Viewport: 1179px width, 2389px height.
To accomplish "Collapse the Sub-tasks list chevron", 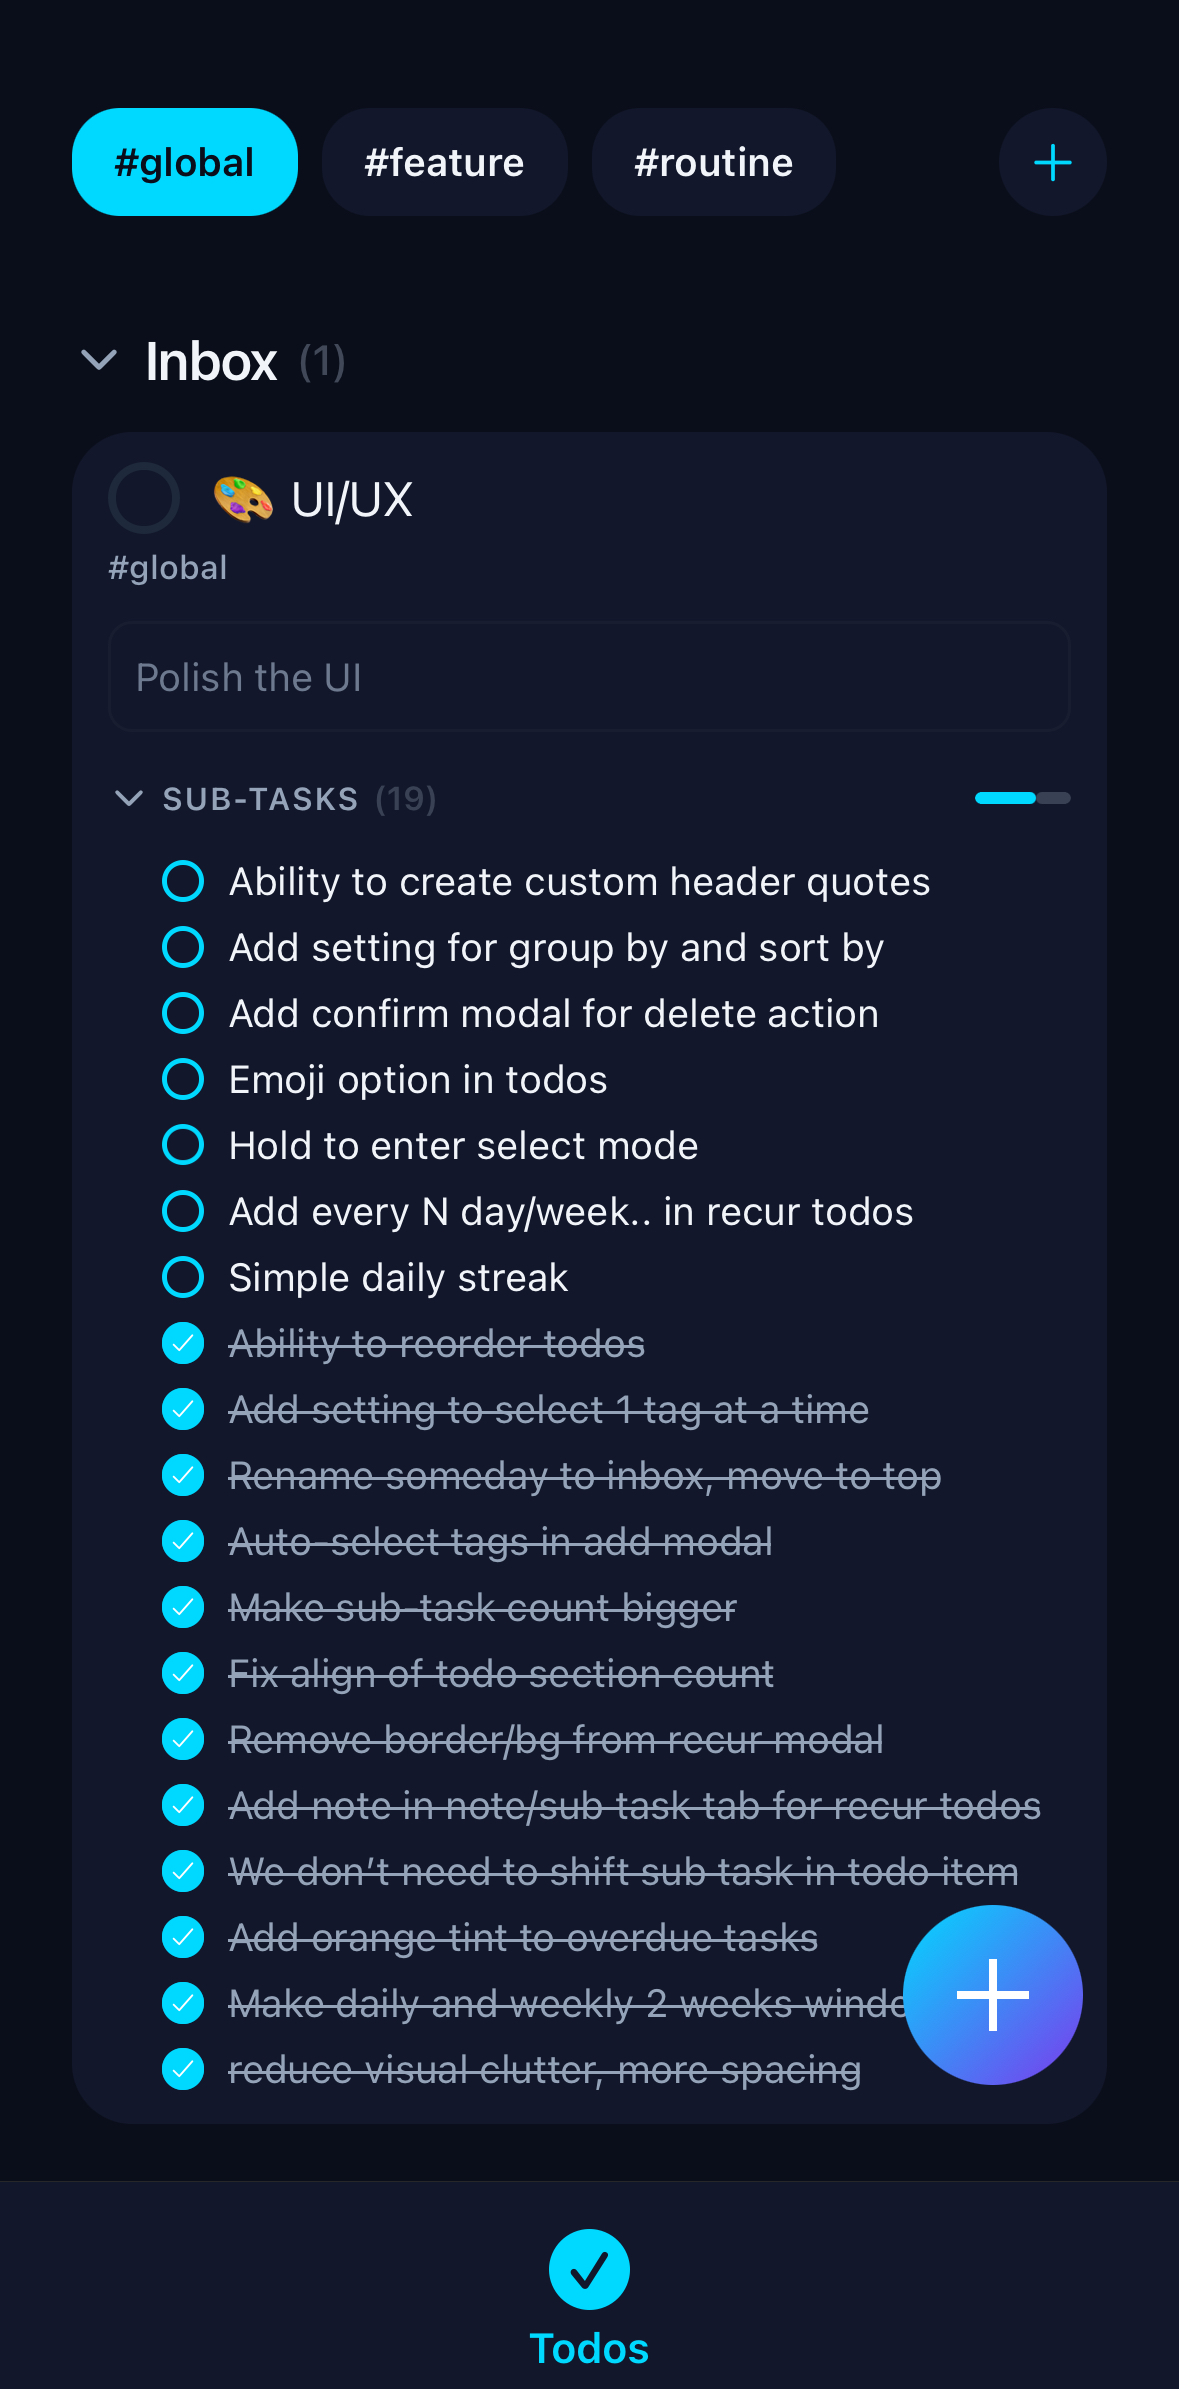I will click(x=129, y=798).
